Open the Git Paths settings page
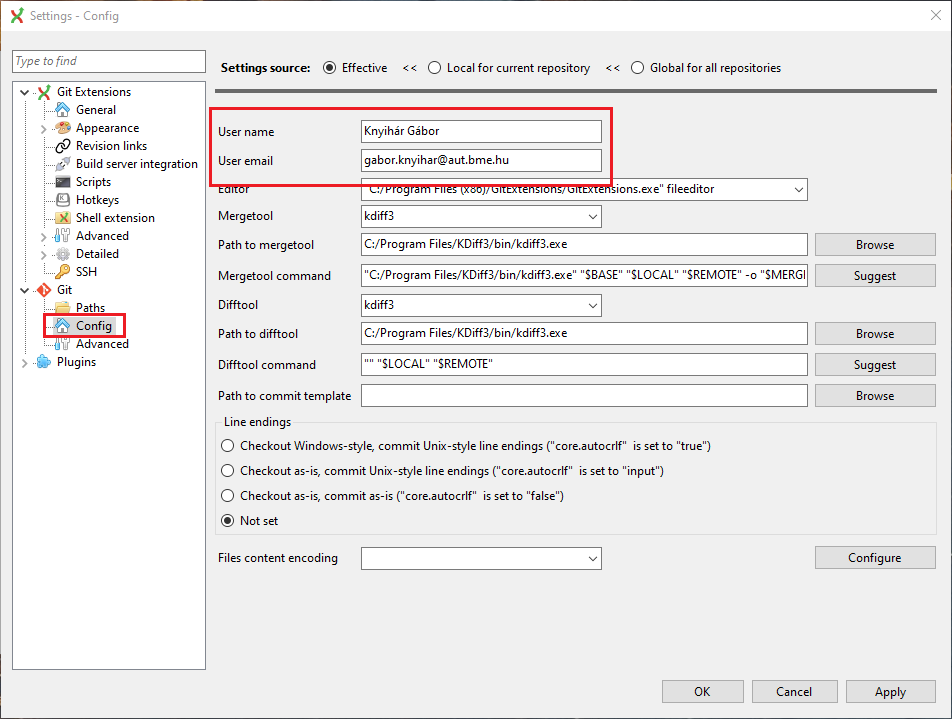Screen dimensions: 952x719 coord(90,308)
